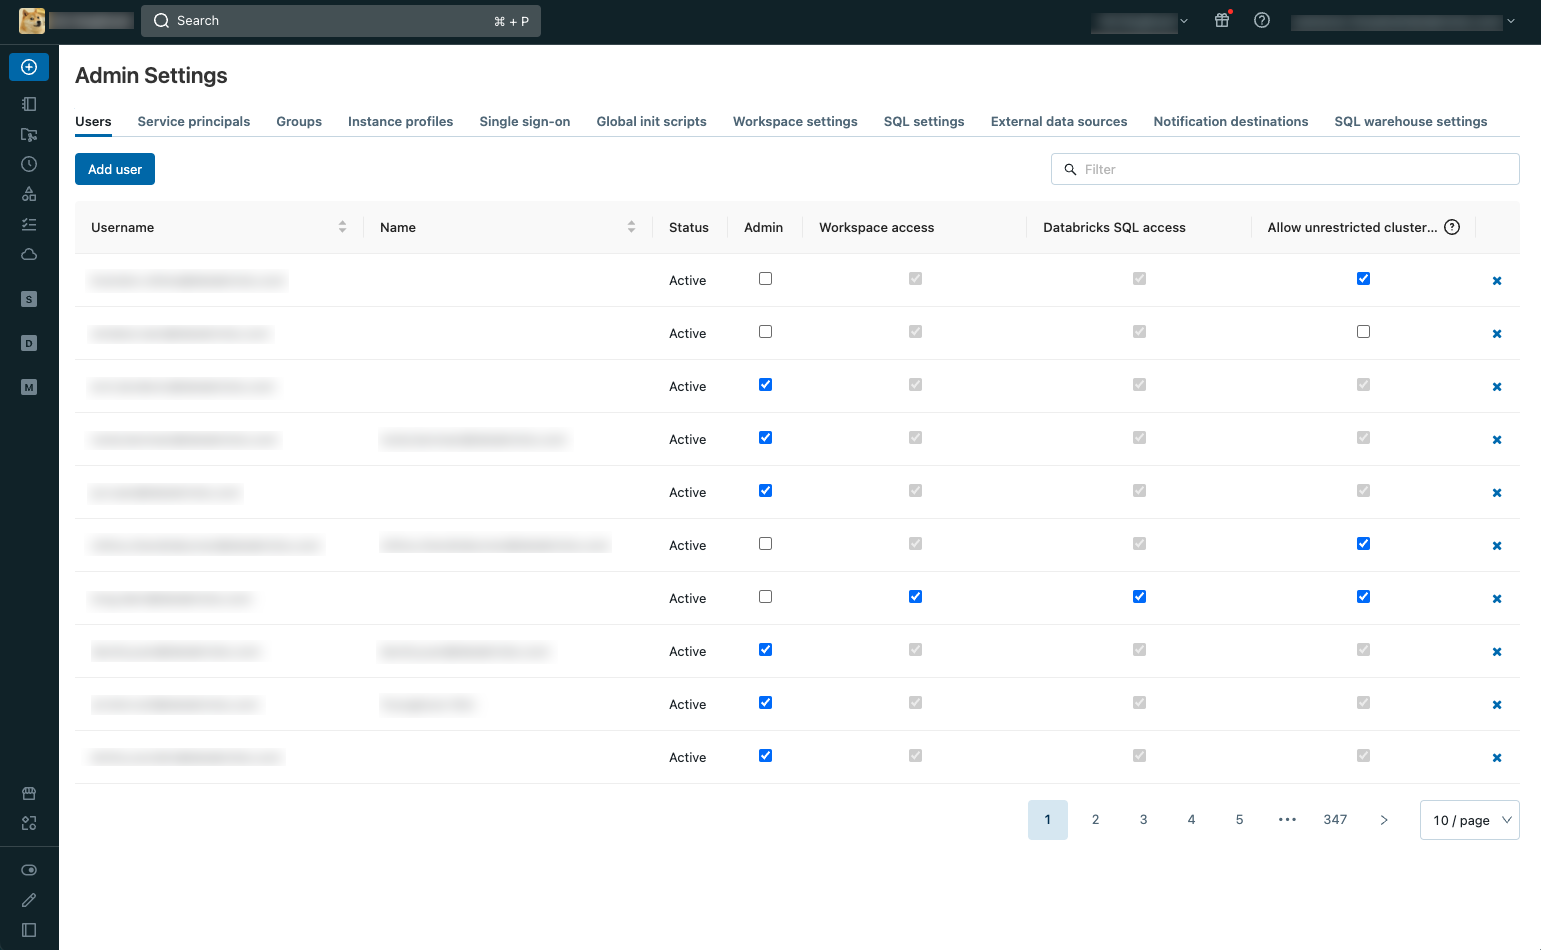Screen dimensions: 1541x950
Task: Open the storefront Marketplace icon in sidebar
Action: click(29, 793)
